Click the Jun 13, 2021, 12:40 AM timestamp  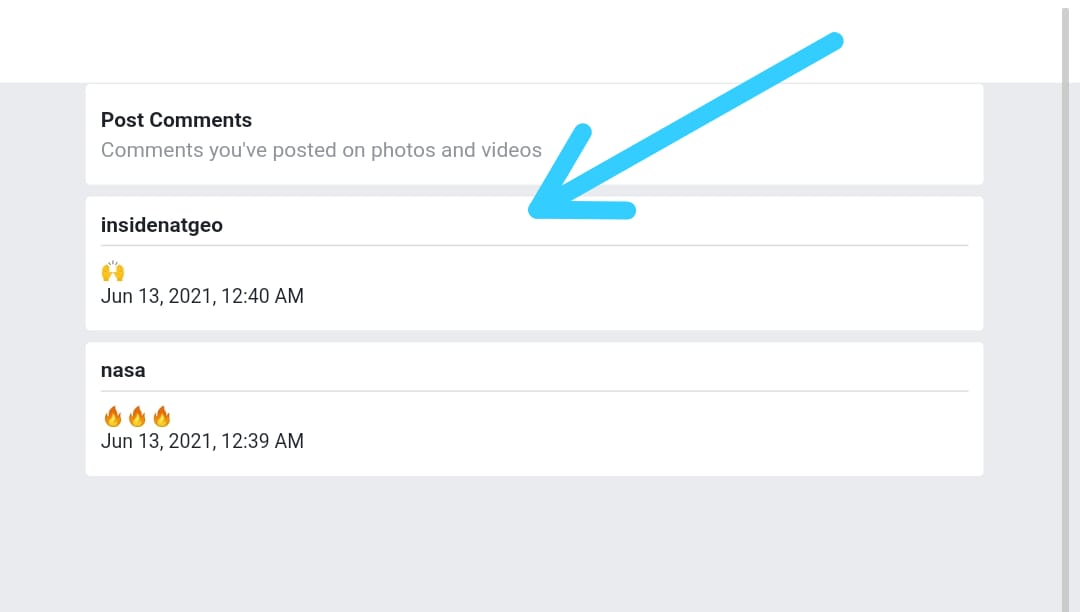(202, 296)
